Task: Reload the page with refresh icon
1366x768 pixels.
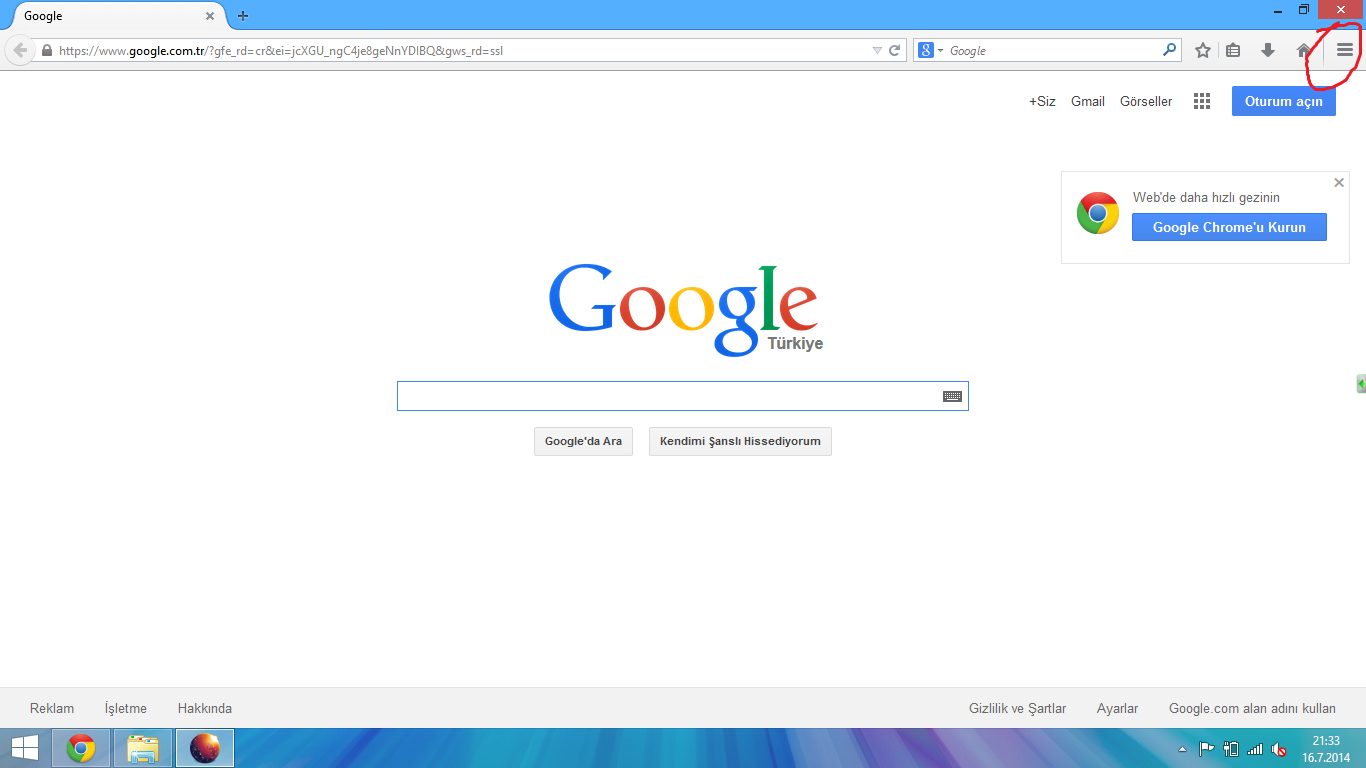Action: tap(895, 50)
